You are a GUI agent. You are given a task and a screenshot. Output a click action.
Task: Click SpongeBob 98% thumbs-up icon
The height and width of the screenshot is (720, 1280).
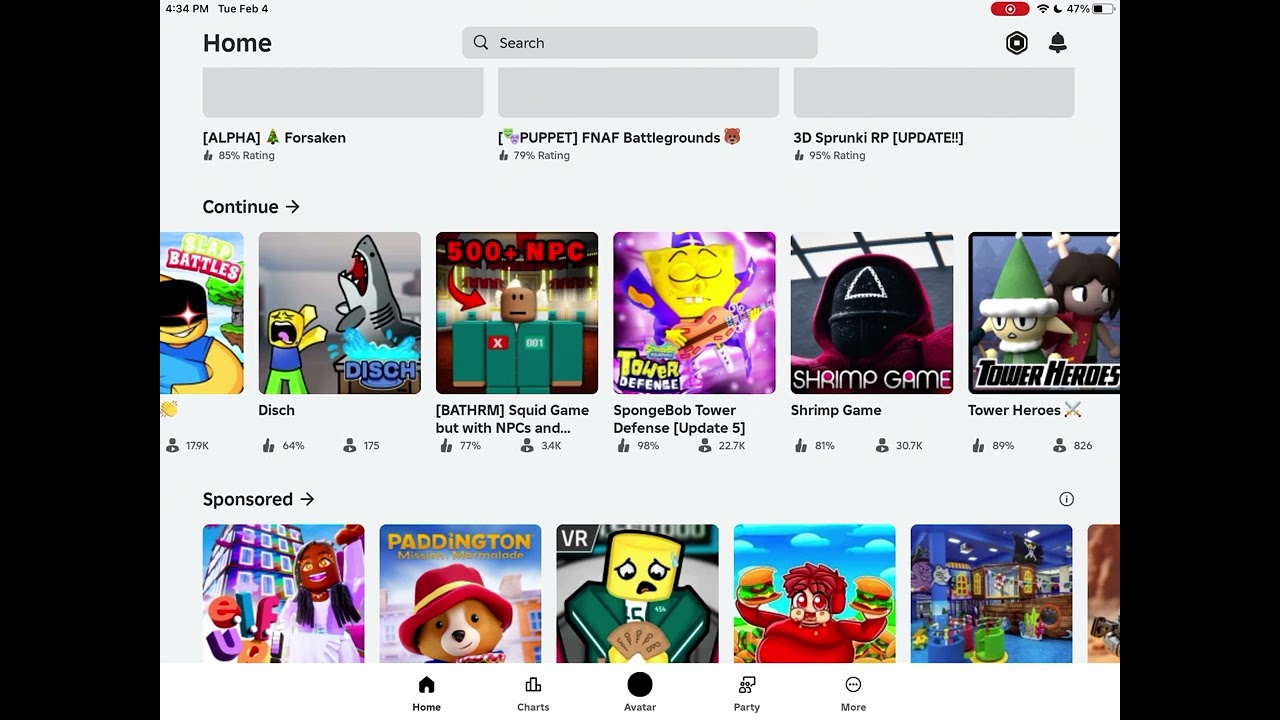623,446
